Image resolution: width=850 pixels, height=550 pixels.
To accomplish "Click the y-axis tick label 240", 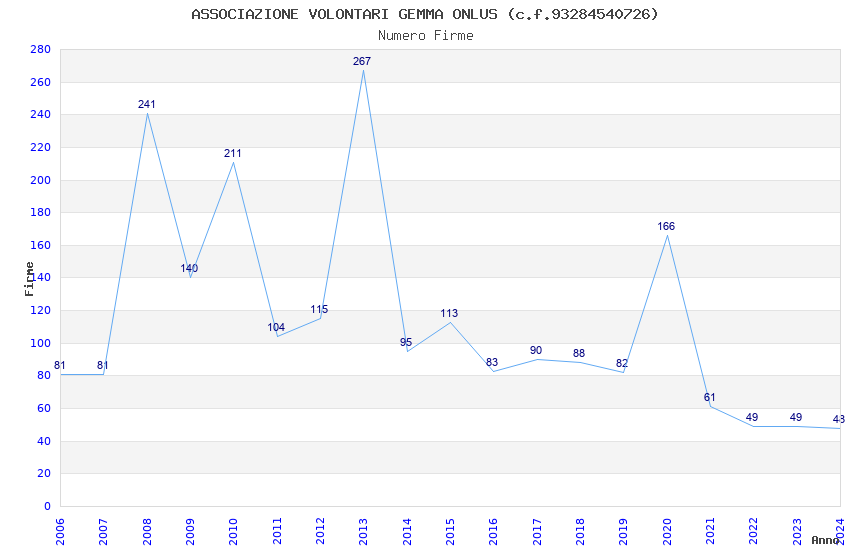I will (41, 114).
